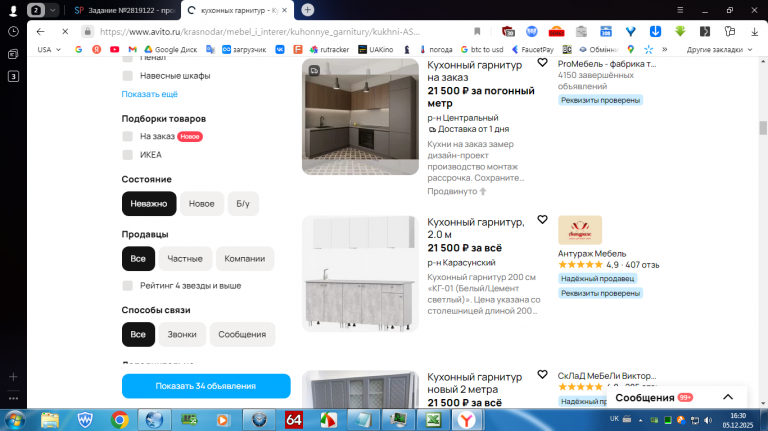The width and height of the screenshot is (768, 431).
Task: Open Chrome from the taskbar
Action: [x=120, y=420]
